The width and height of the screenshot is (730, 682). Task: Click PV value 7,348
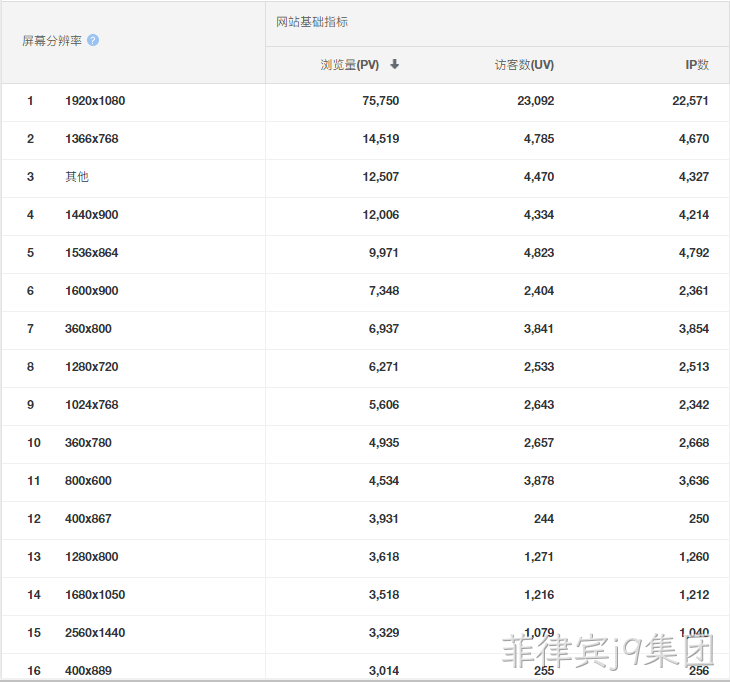[384, 291]
